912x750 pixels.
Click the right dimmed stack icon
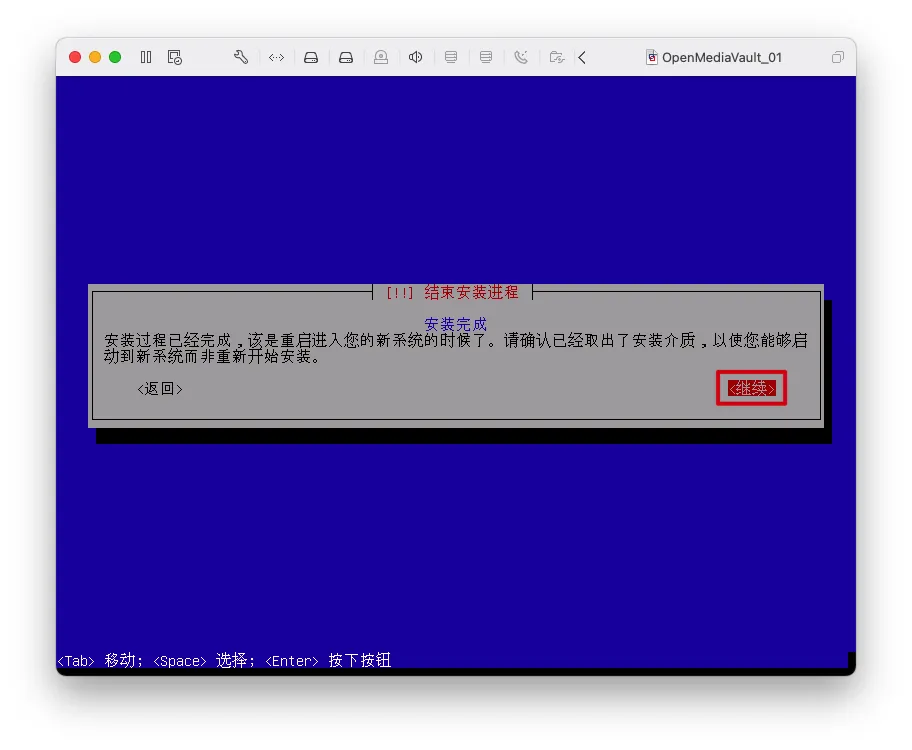pos(486,57)
